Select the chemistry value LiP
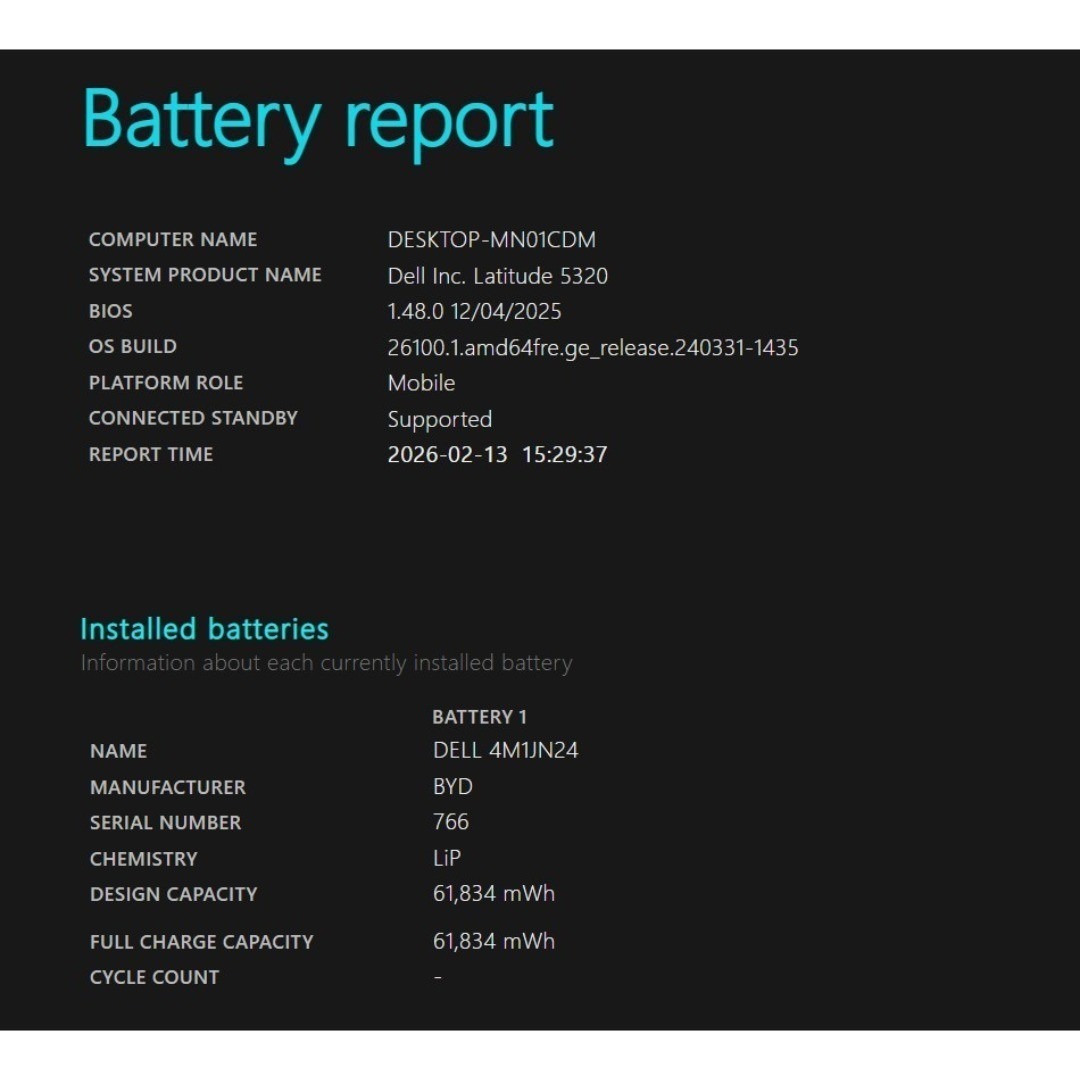The height and width of the screenshot is (1080, 1080). tap(446, 858)
